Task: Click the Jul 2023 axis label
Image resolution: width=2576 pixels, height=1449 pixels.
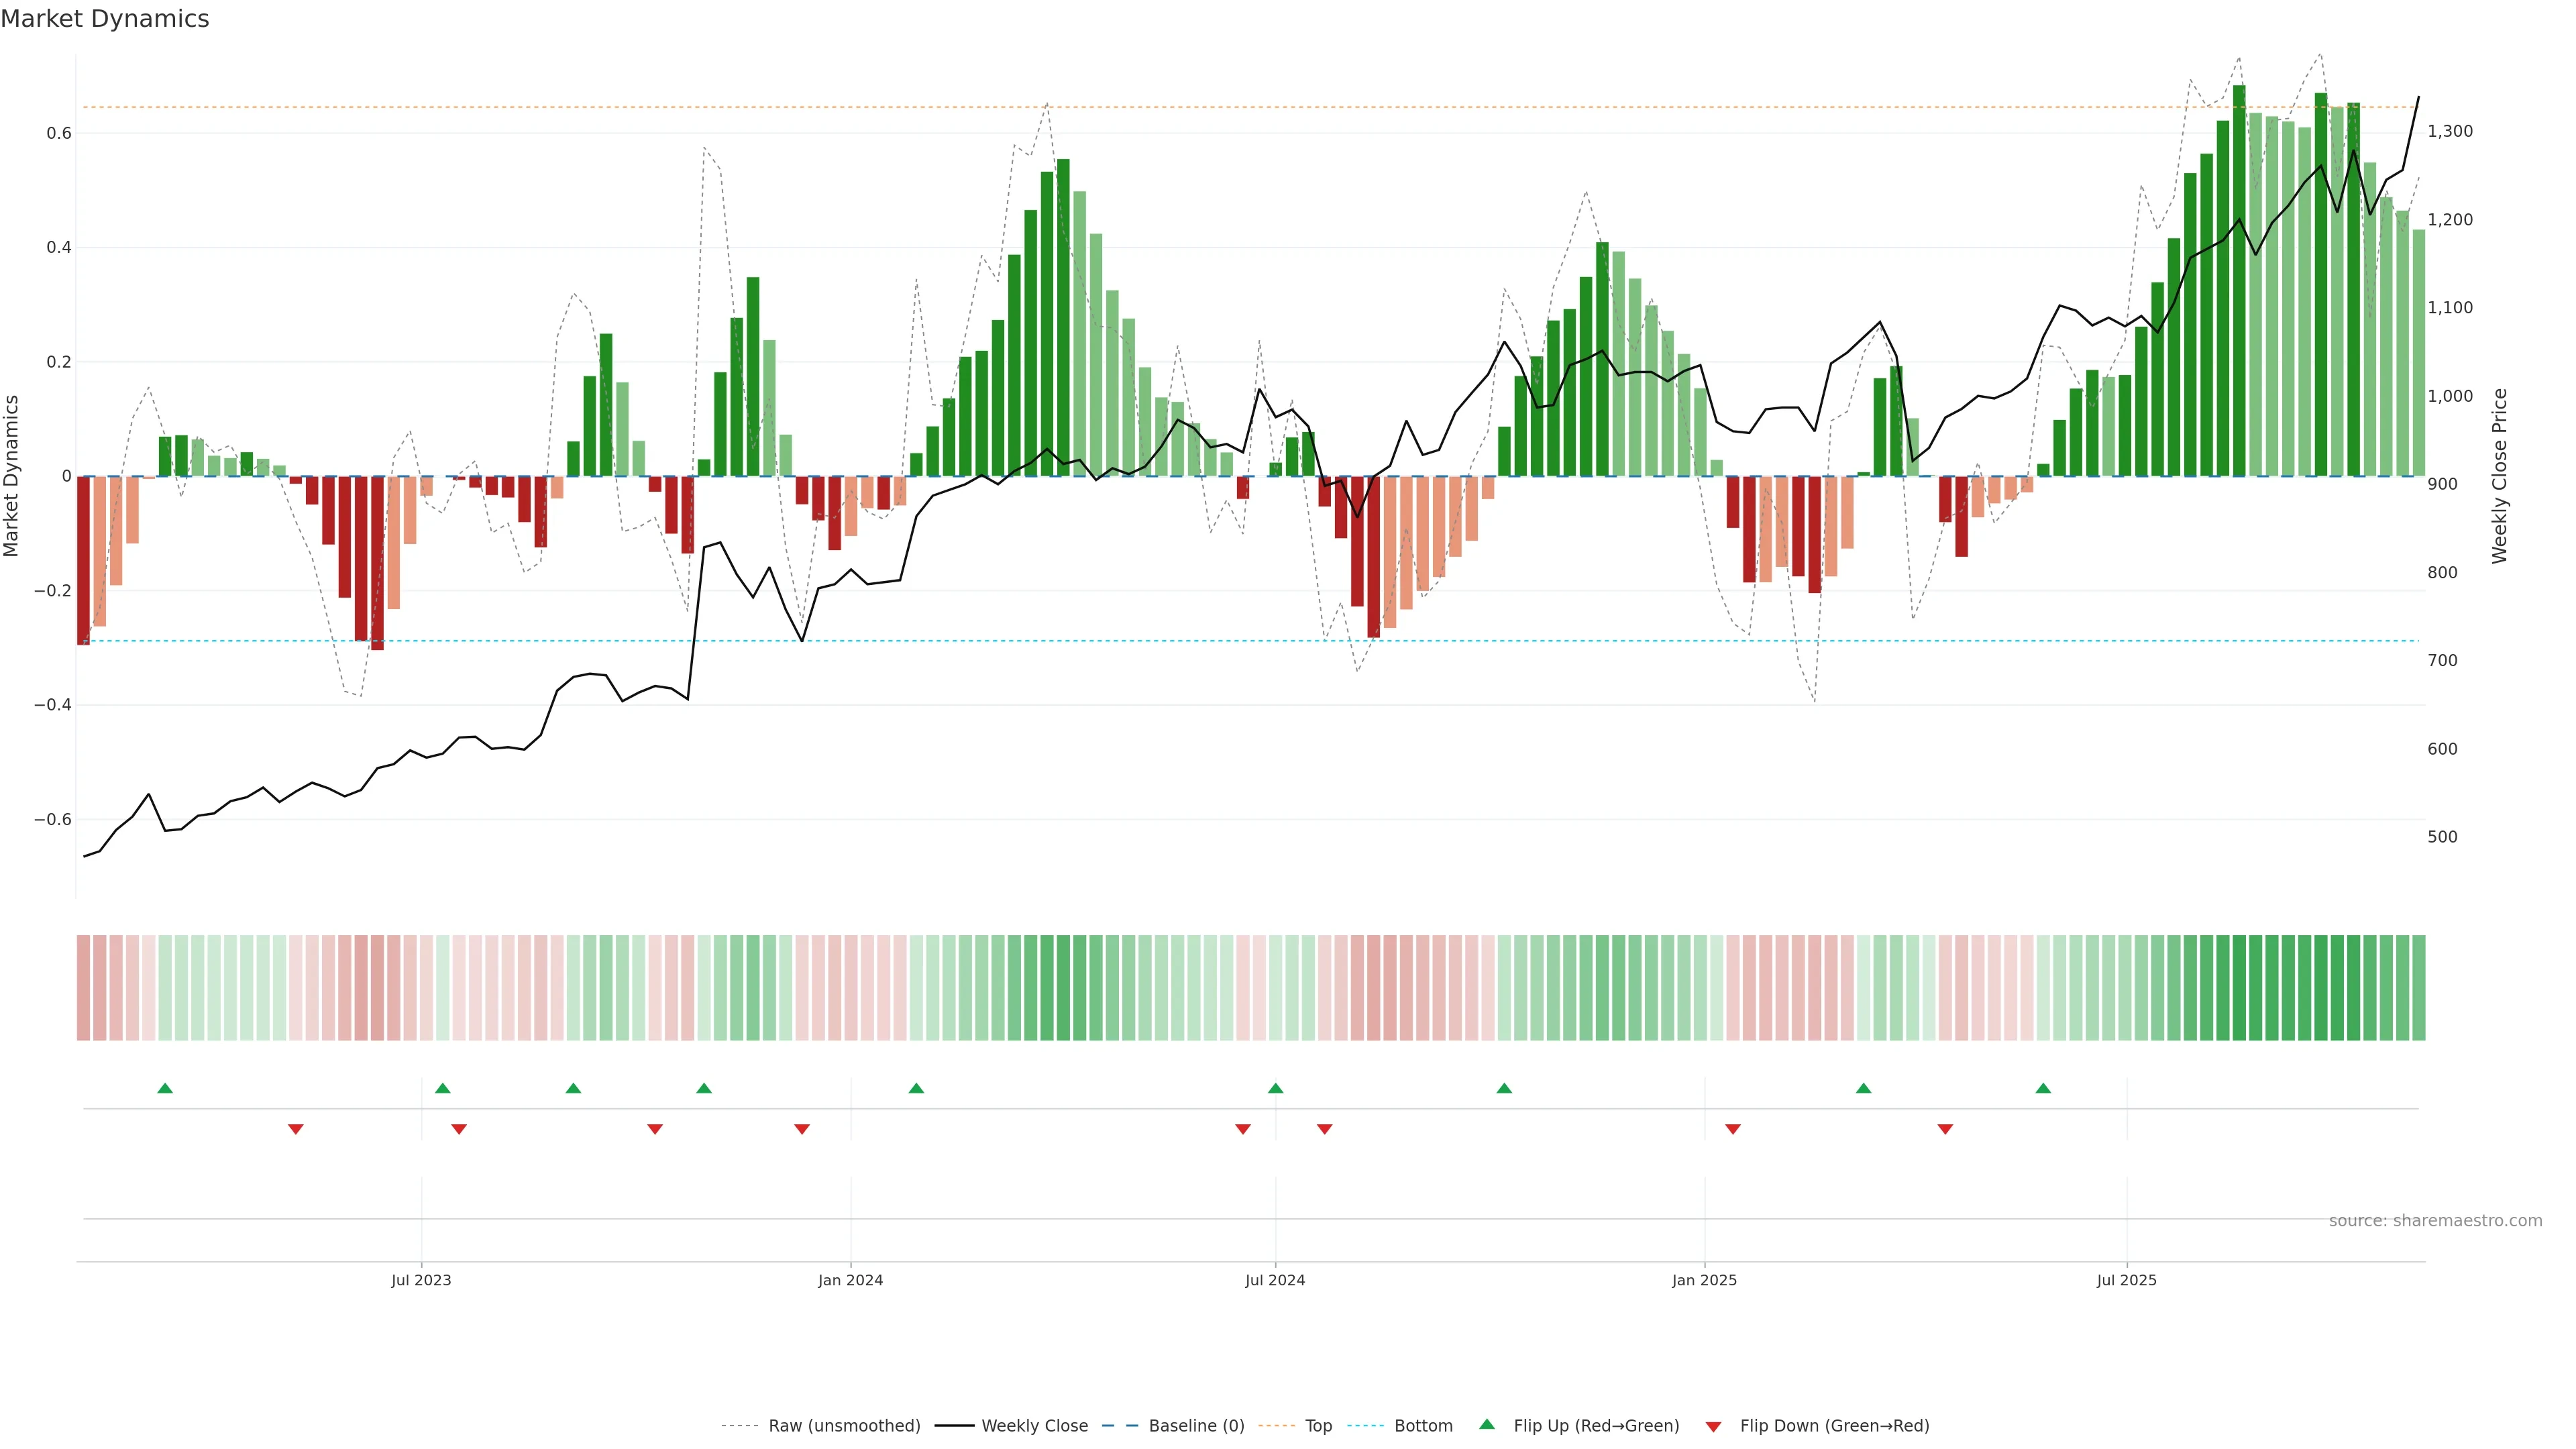Action: tap(421, 1280)
